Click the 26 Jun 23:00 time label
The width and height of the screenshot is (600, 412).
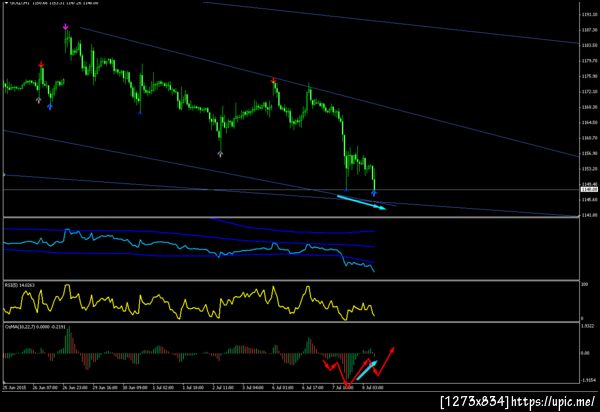pyautogui.click(x=75, y=388)
